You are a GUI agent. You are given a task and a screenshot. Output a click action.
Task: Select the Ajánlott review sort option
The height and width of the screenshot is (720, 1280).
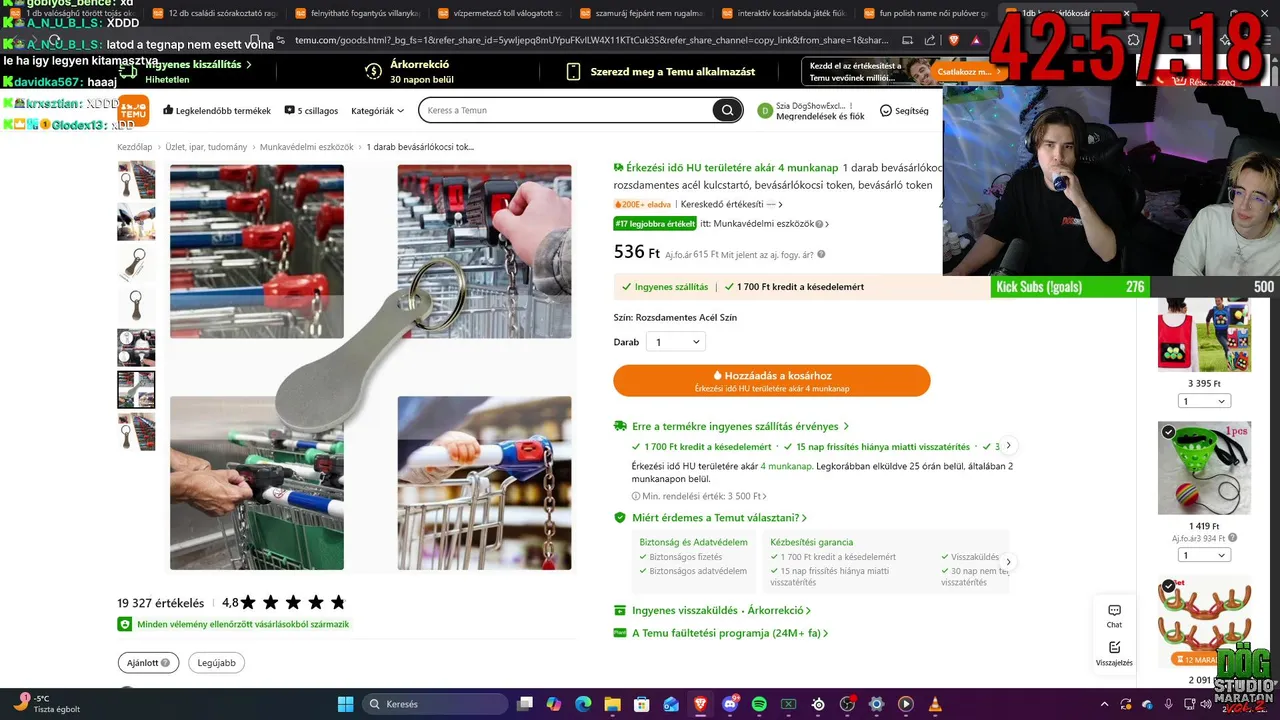(148, 662)
